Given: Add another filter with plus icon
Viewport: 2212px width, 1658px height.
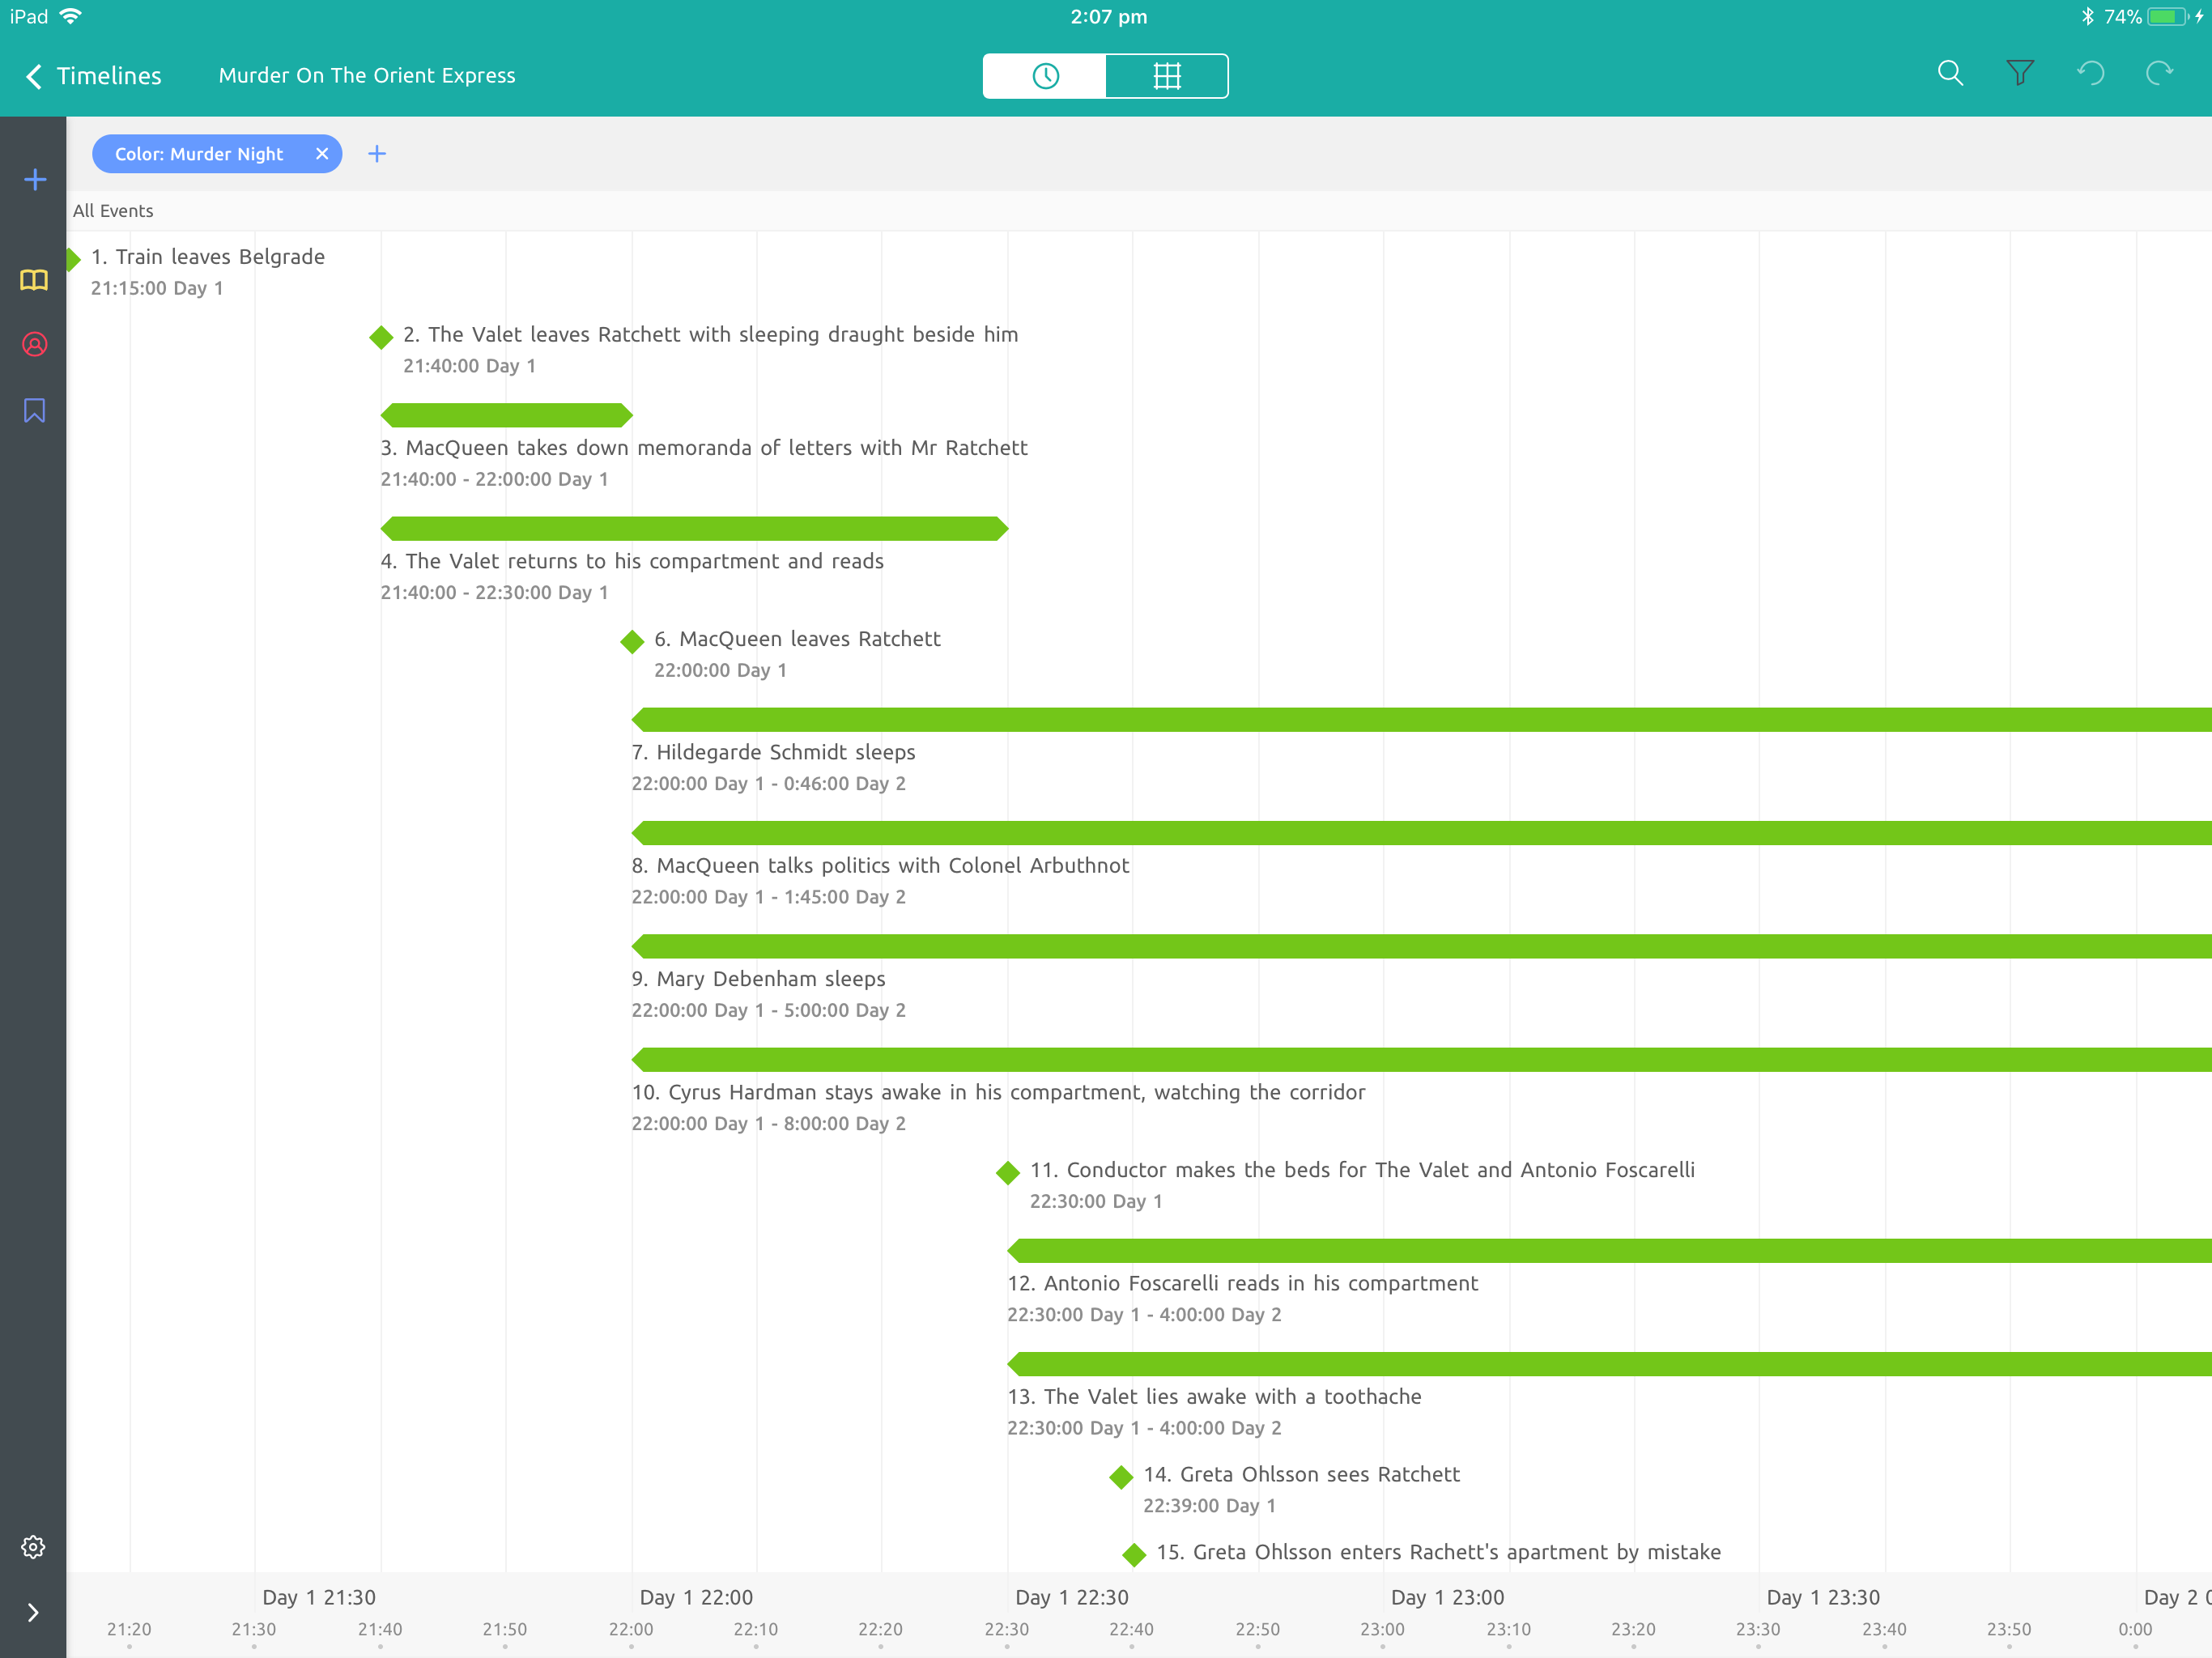Looking at the screenshot, I should [x=377, y=154].
